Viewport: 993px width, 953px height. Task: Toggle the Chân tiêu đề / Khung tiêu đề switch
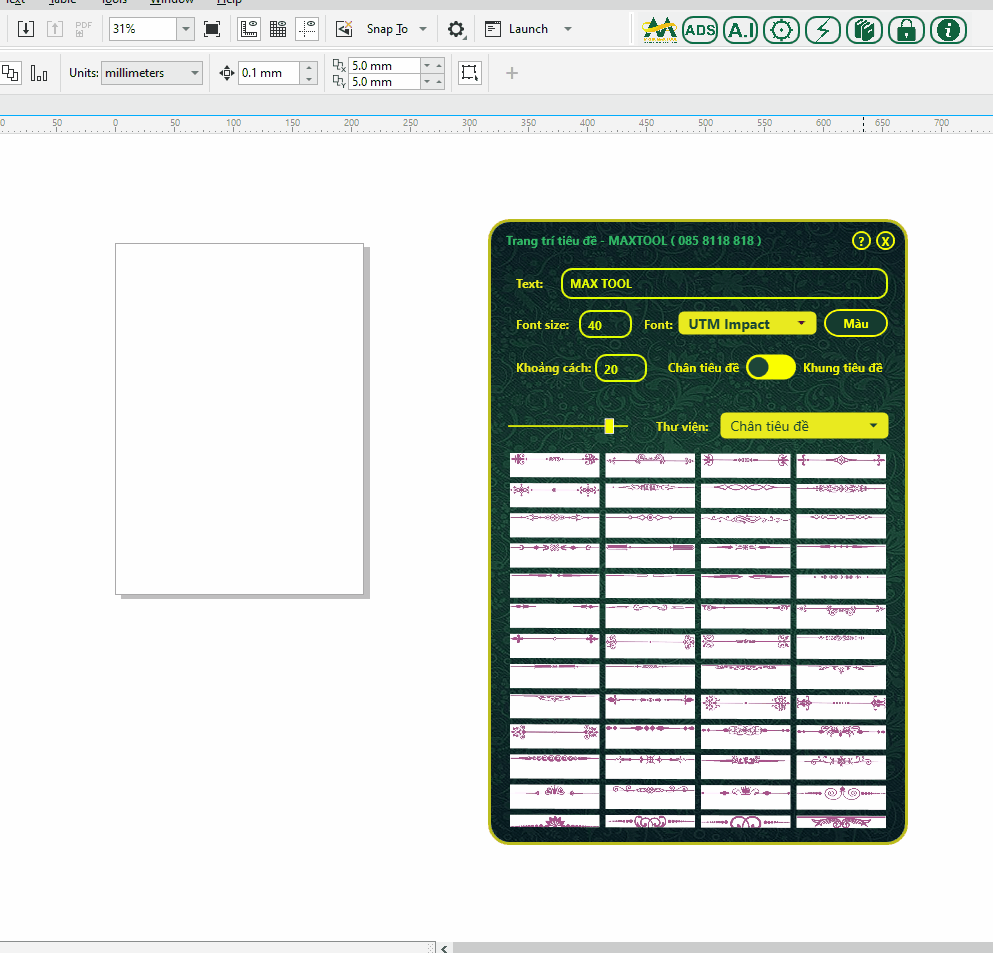pyautogui.click(x=771, y=368)
